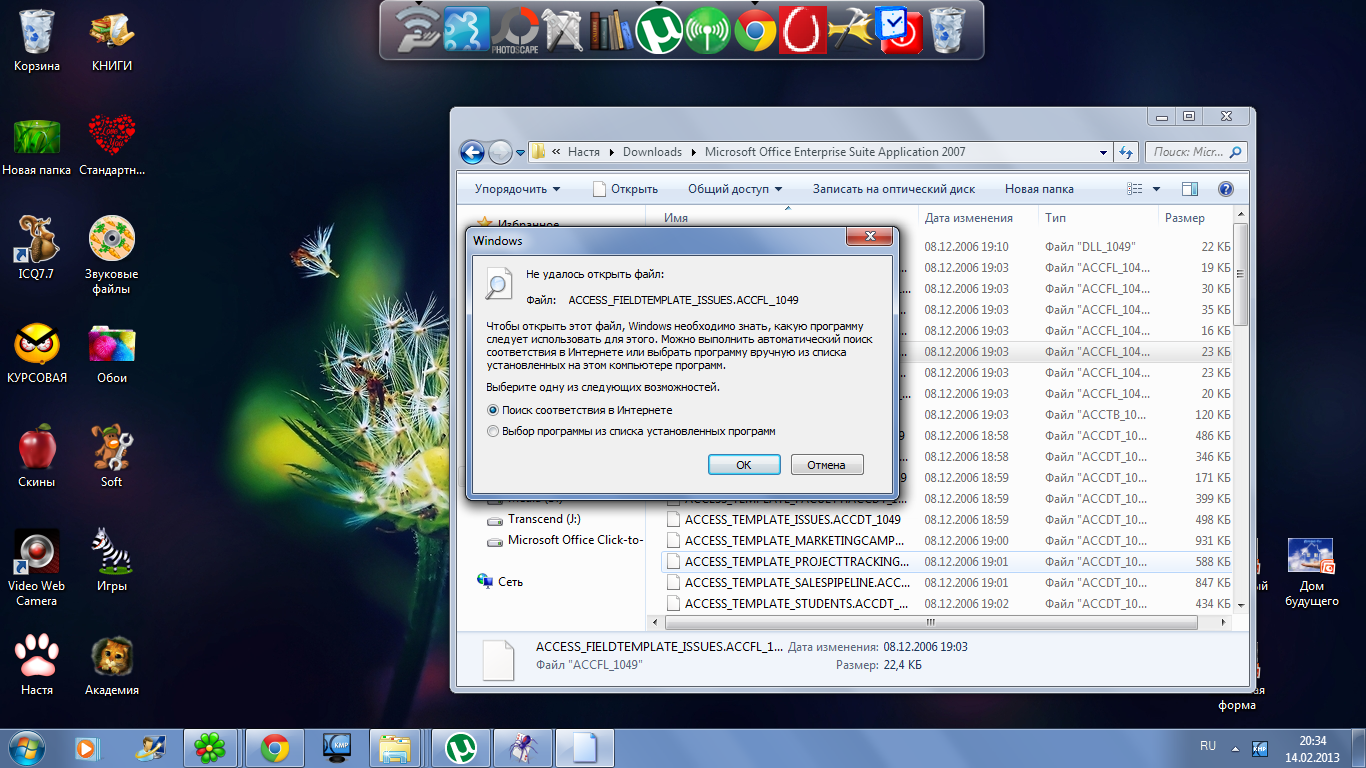Refresh the Explorer address bar
Screen dimensions: 1366x768
tap(1126, 152)
